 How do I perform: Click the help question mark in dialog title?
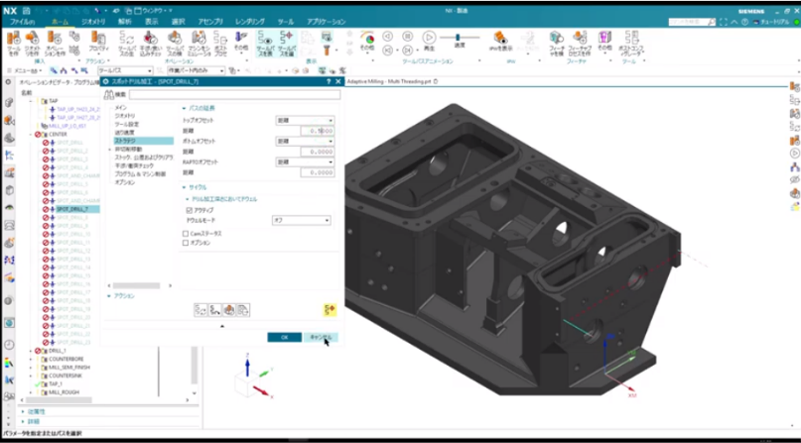(328, 81)
